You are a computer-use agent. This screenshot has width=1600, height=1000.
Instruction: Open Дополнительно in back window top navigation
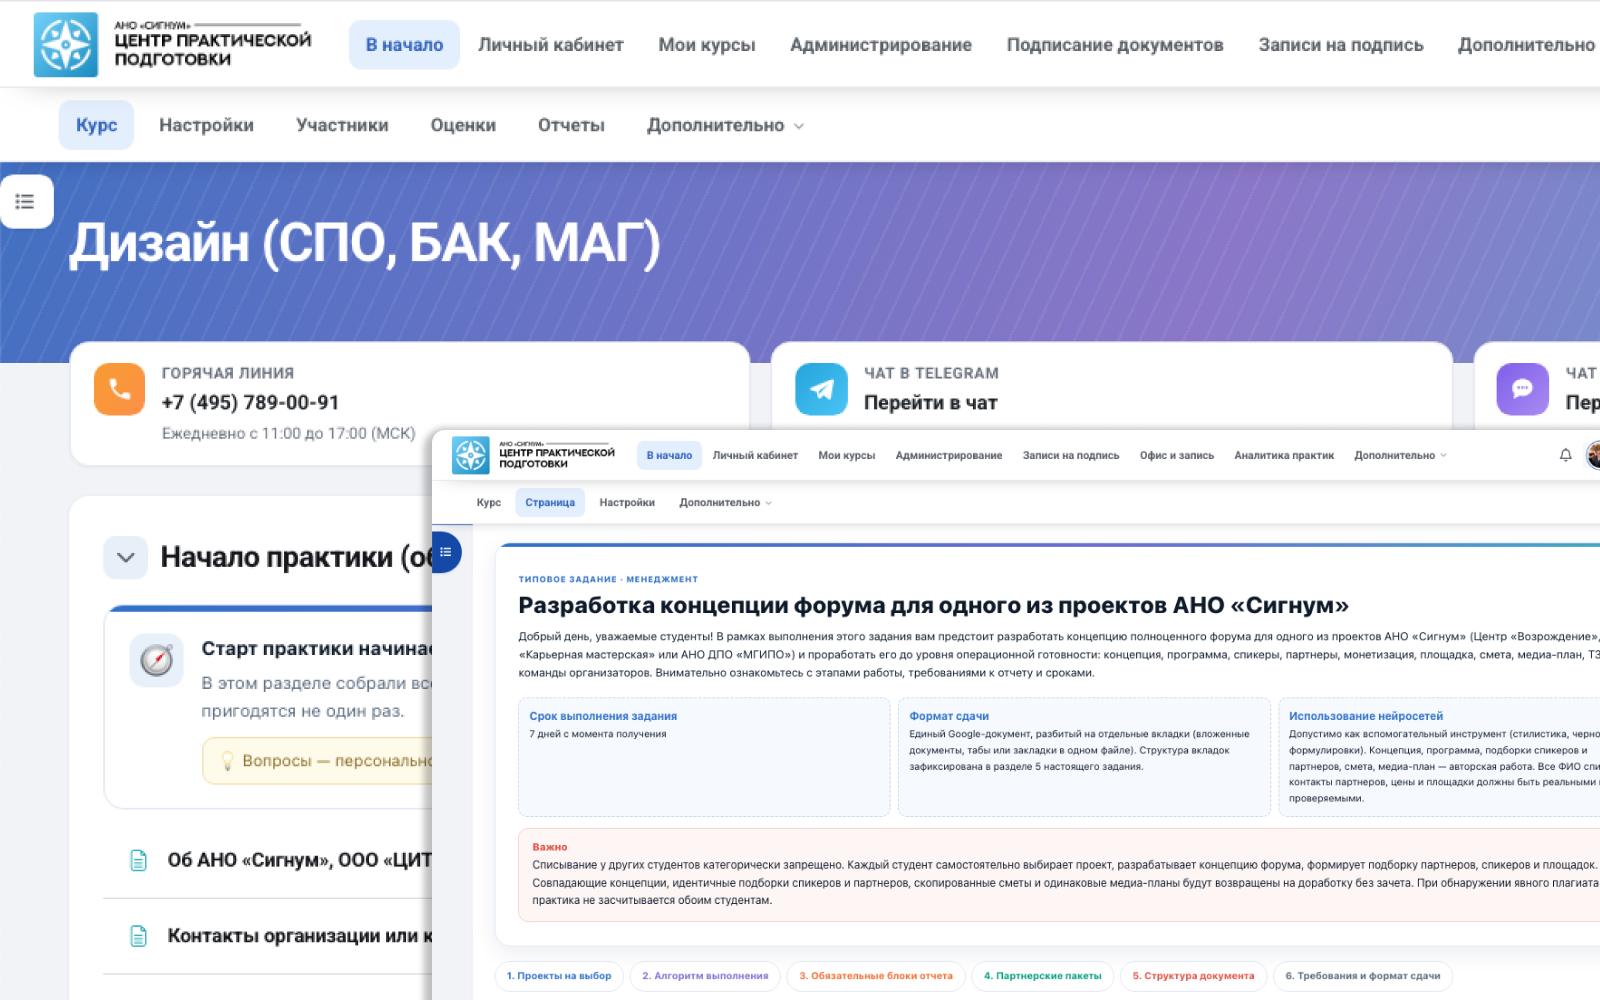tap(1526, 45)
